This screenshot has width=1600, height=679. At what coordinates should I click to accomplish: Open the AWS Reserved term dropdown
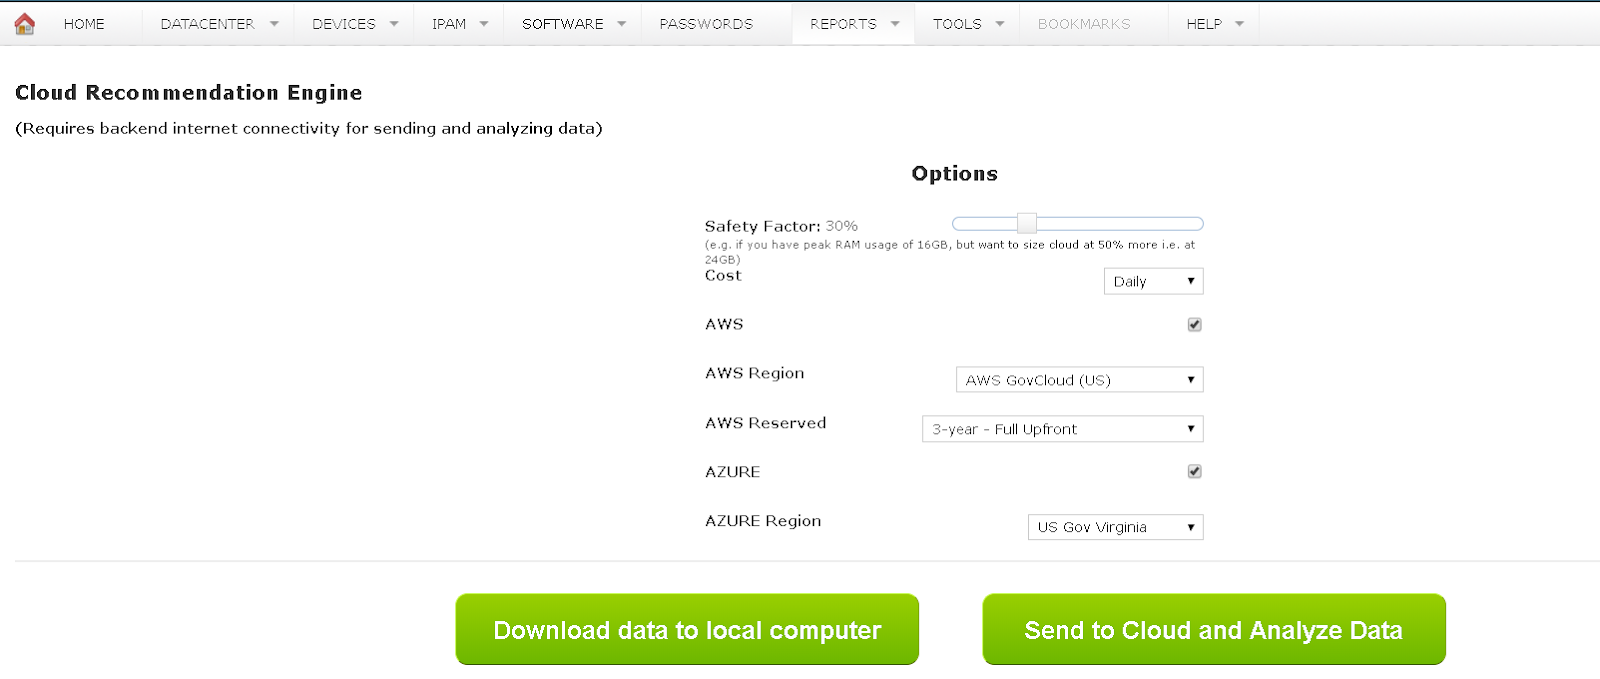point(1062,429)
